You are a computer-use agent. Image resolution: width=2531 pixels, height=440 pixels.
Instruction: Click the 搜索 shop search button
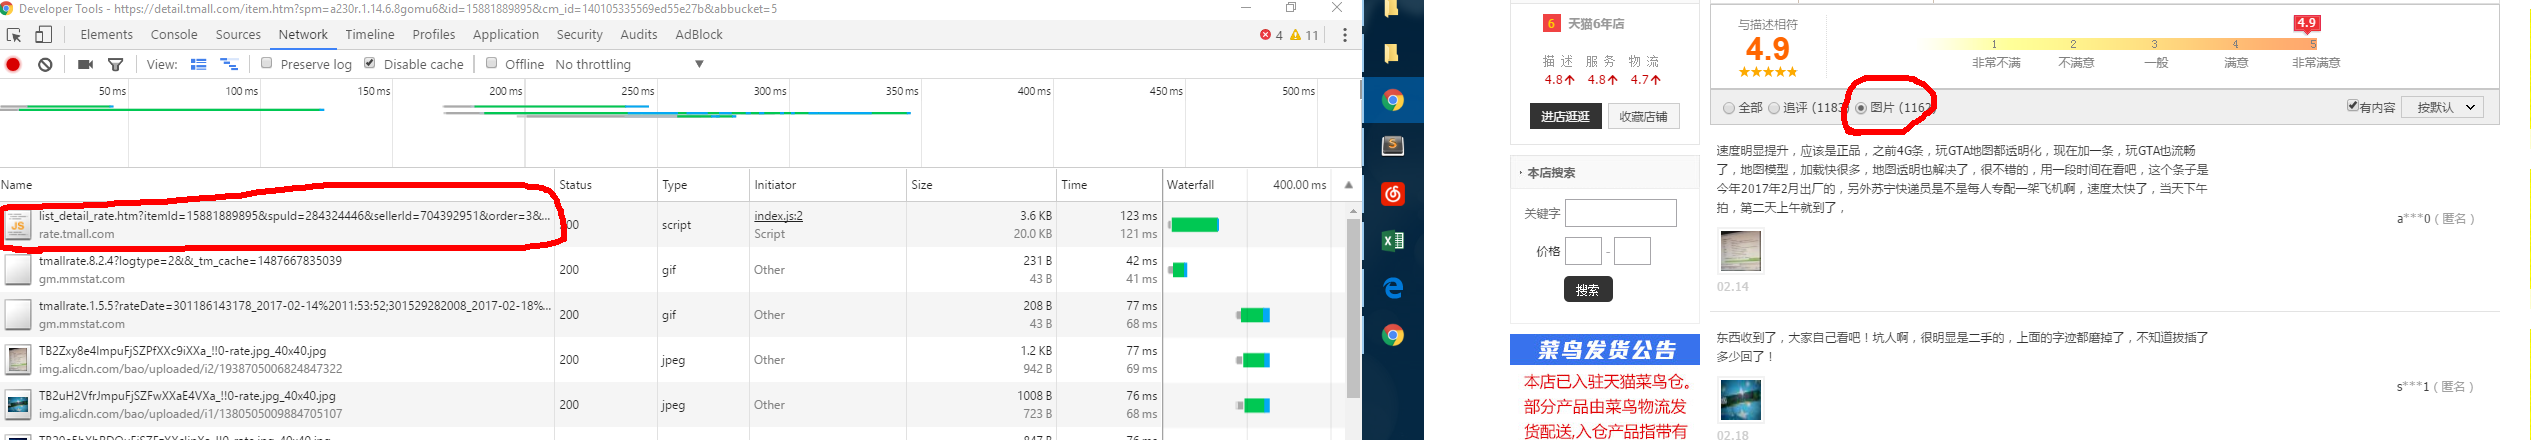pos(1588,289)
